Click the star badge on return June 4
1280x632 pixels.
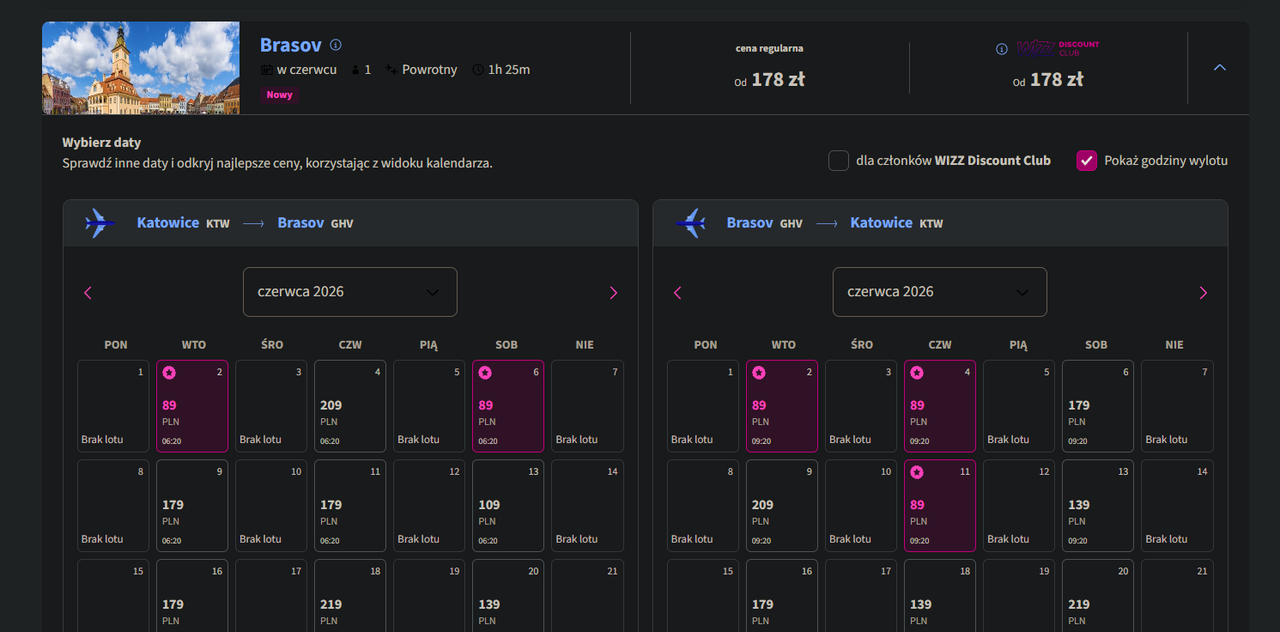917,373
